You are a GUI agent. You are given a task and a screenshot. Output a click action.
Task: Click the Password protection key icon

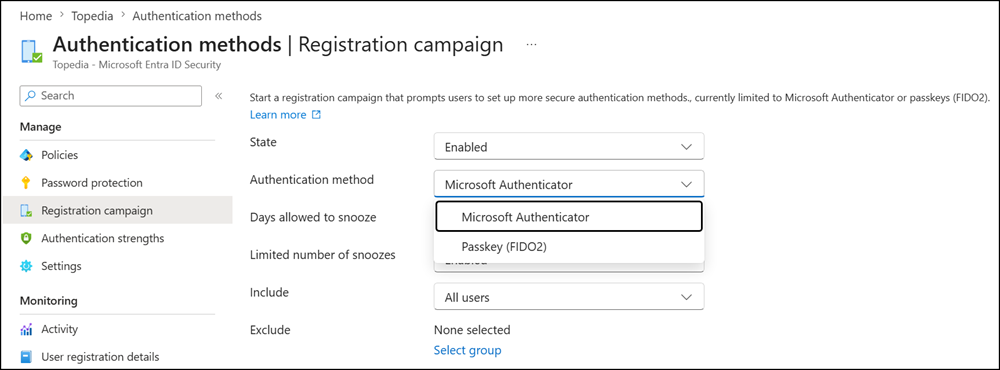[x=26, y=183]
